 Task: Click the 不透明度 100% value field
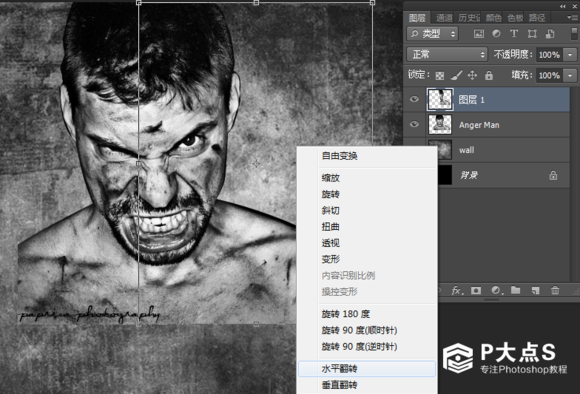click(549, 55)
